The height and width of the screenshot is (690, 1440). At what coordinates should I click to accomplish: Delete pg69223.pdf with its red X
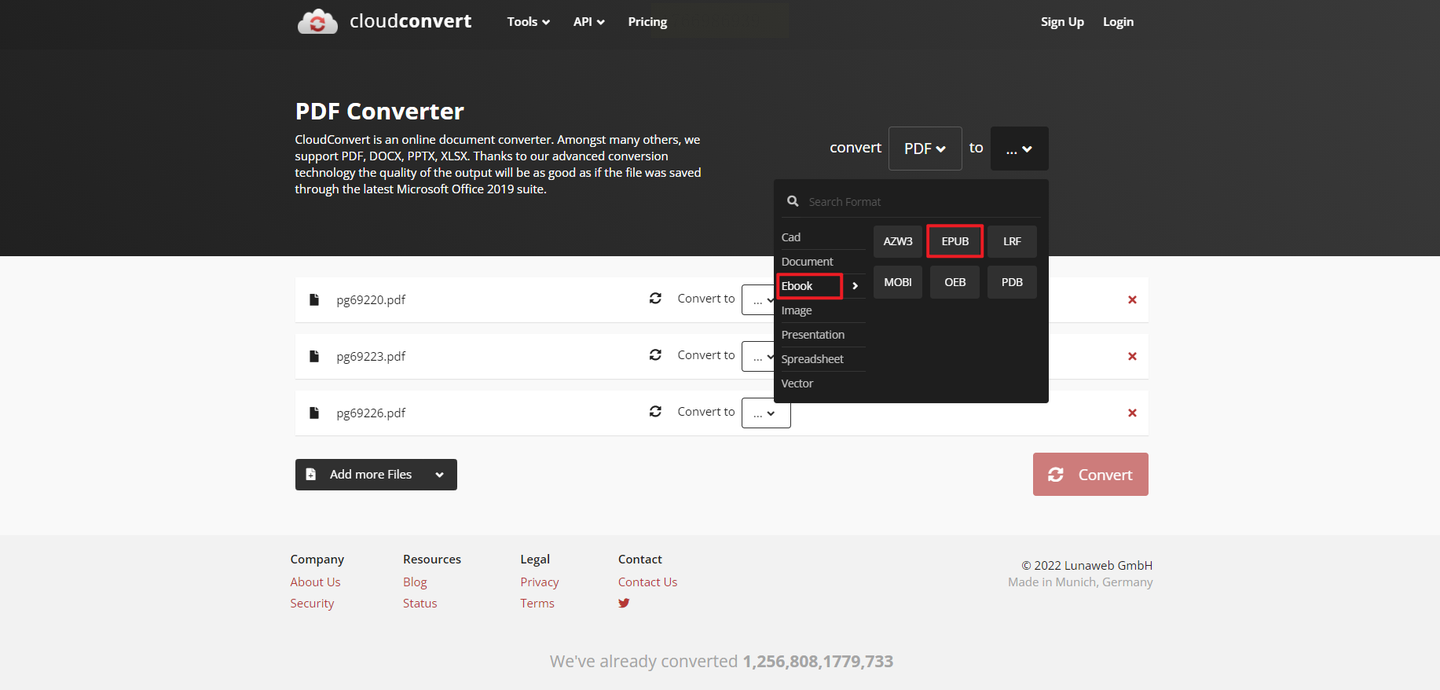tap(1132, 357)
